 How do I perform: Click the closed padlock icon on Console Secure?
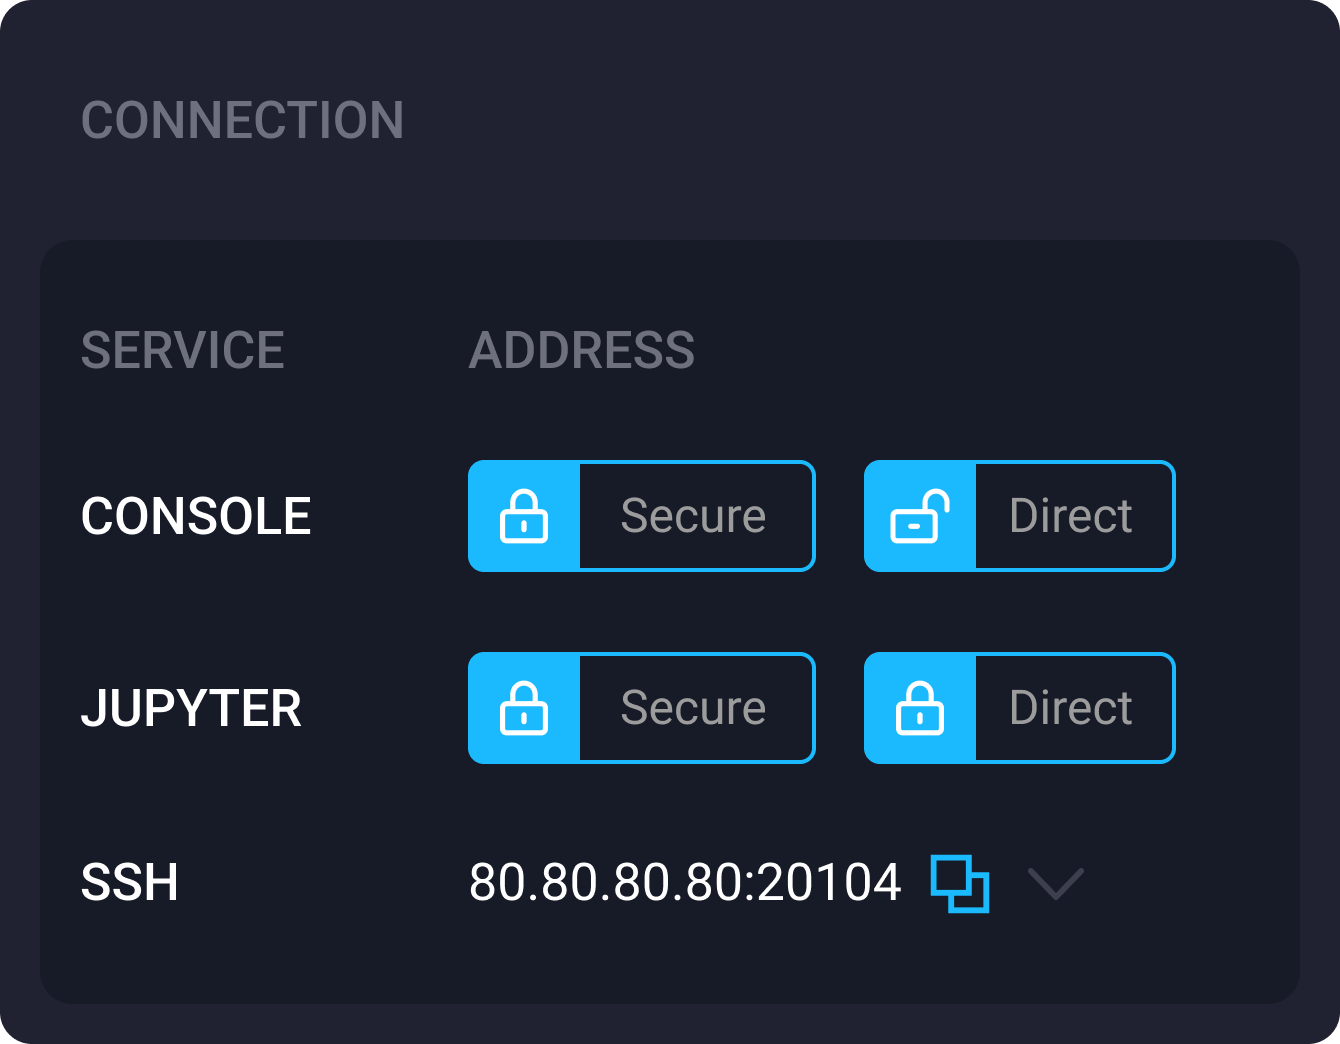[x=524, y=516]
